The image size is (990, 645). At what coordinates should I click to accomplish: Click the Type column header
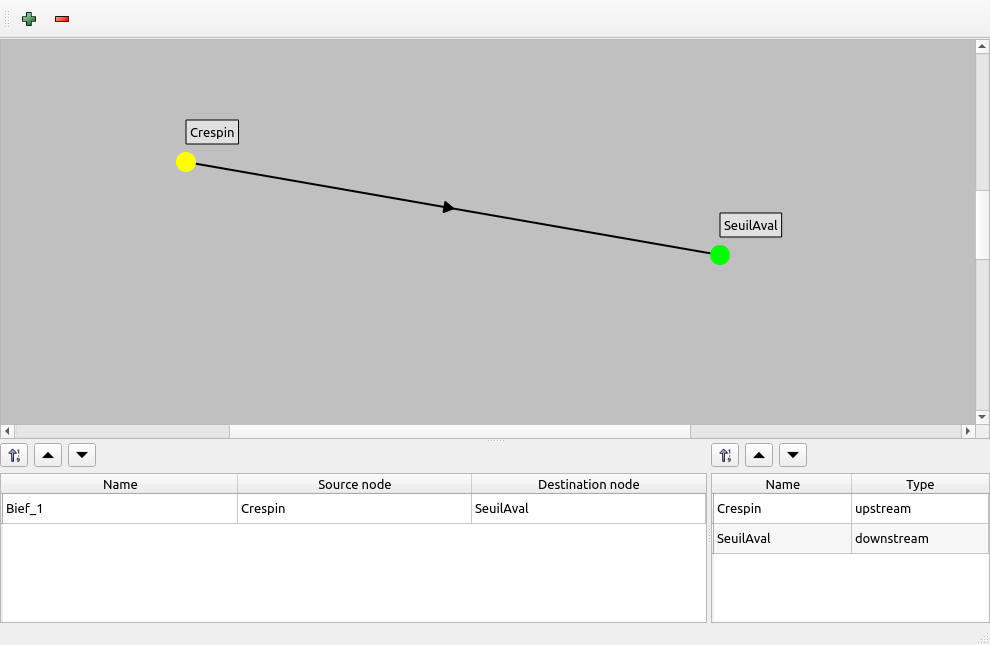coord(919,484)
